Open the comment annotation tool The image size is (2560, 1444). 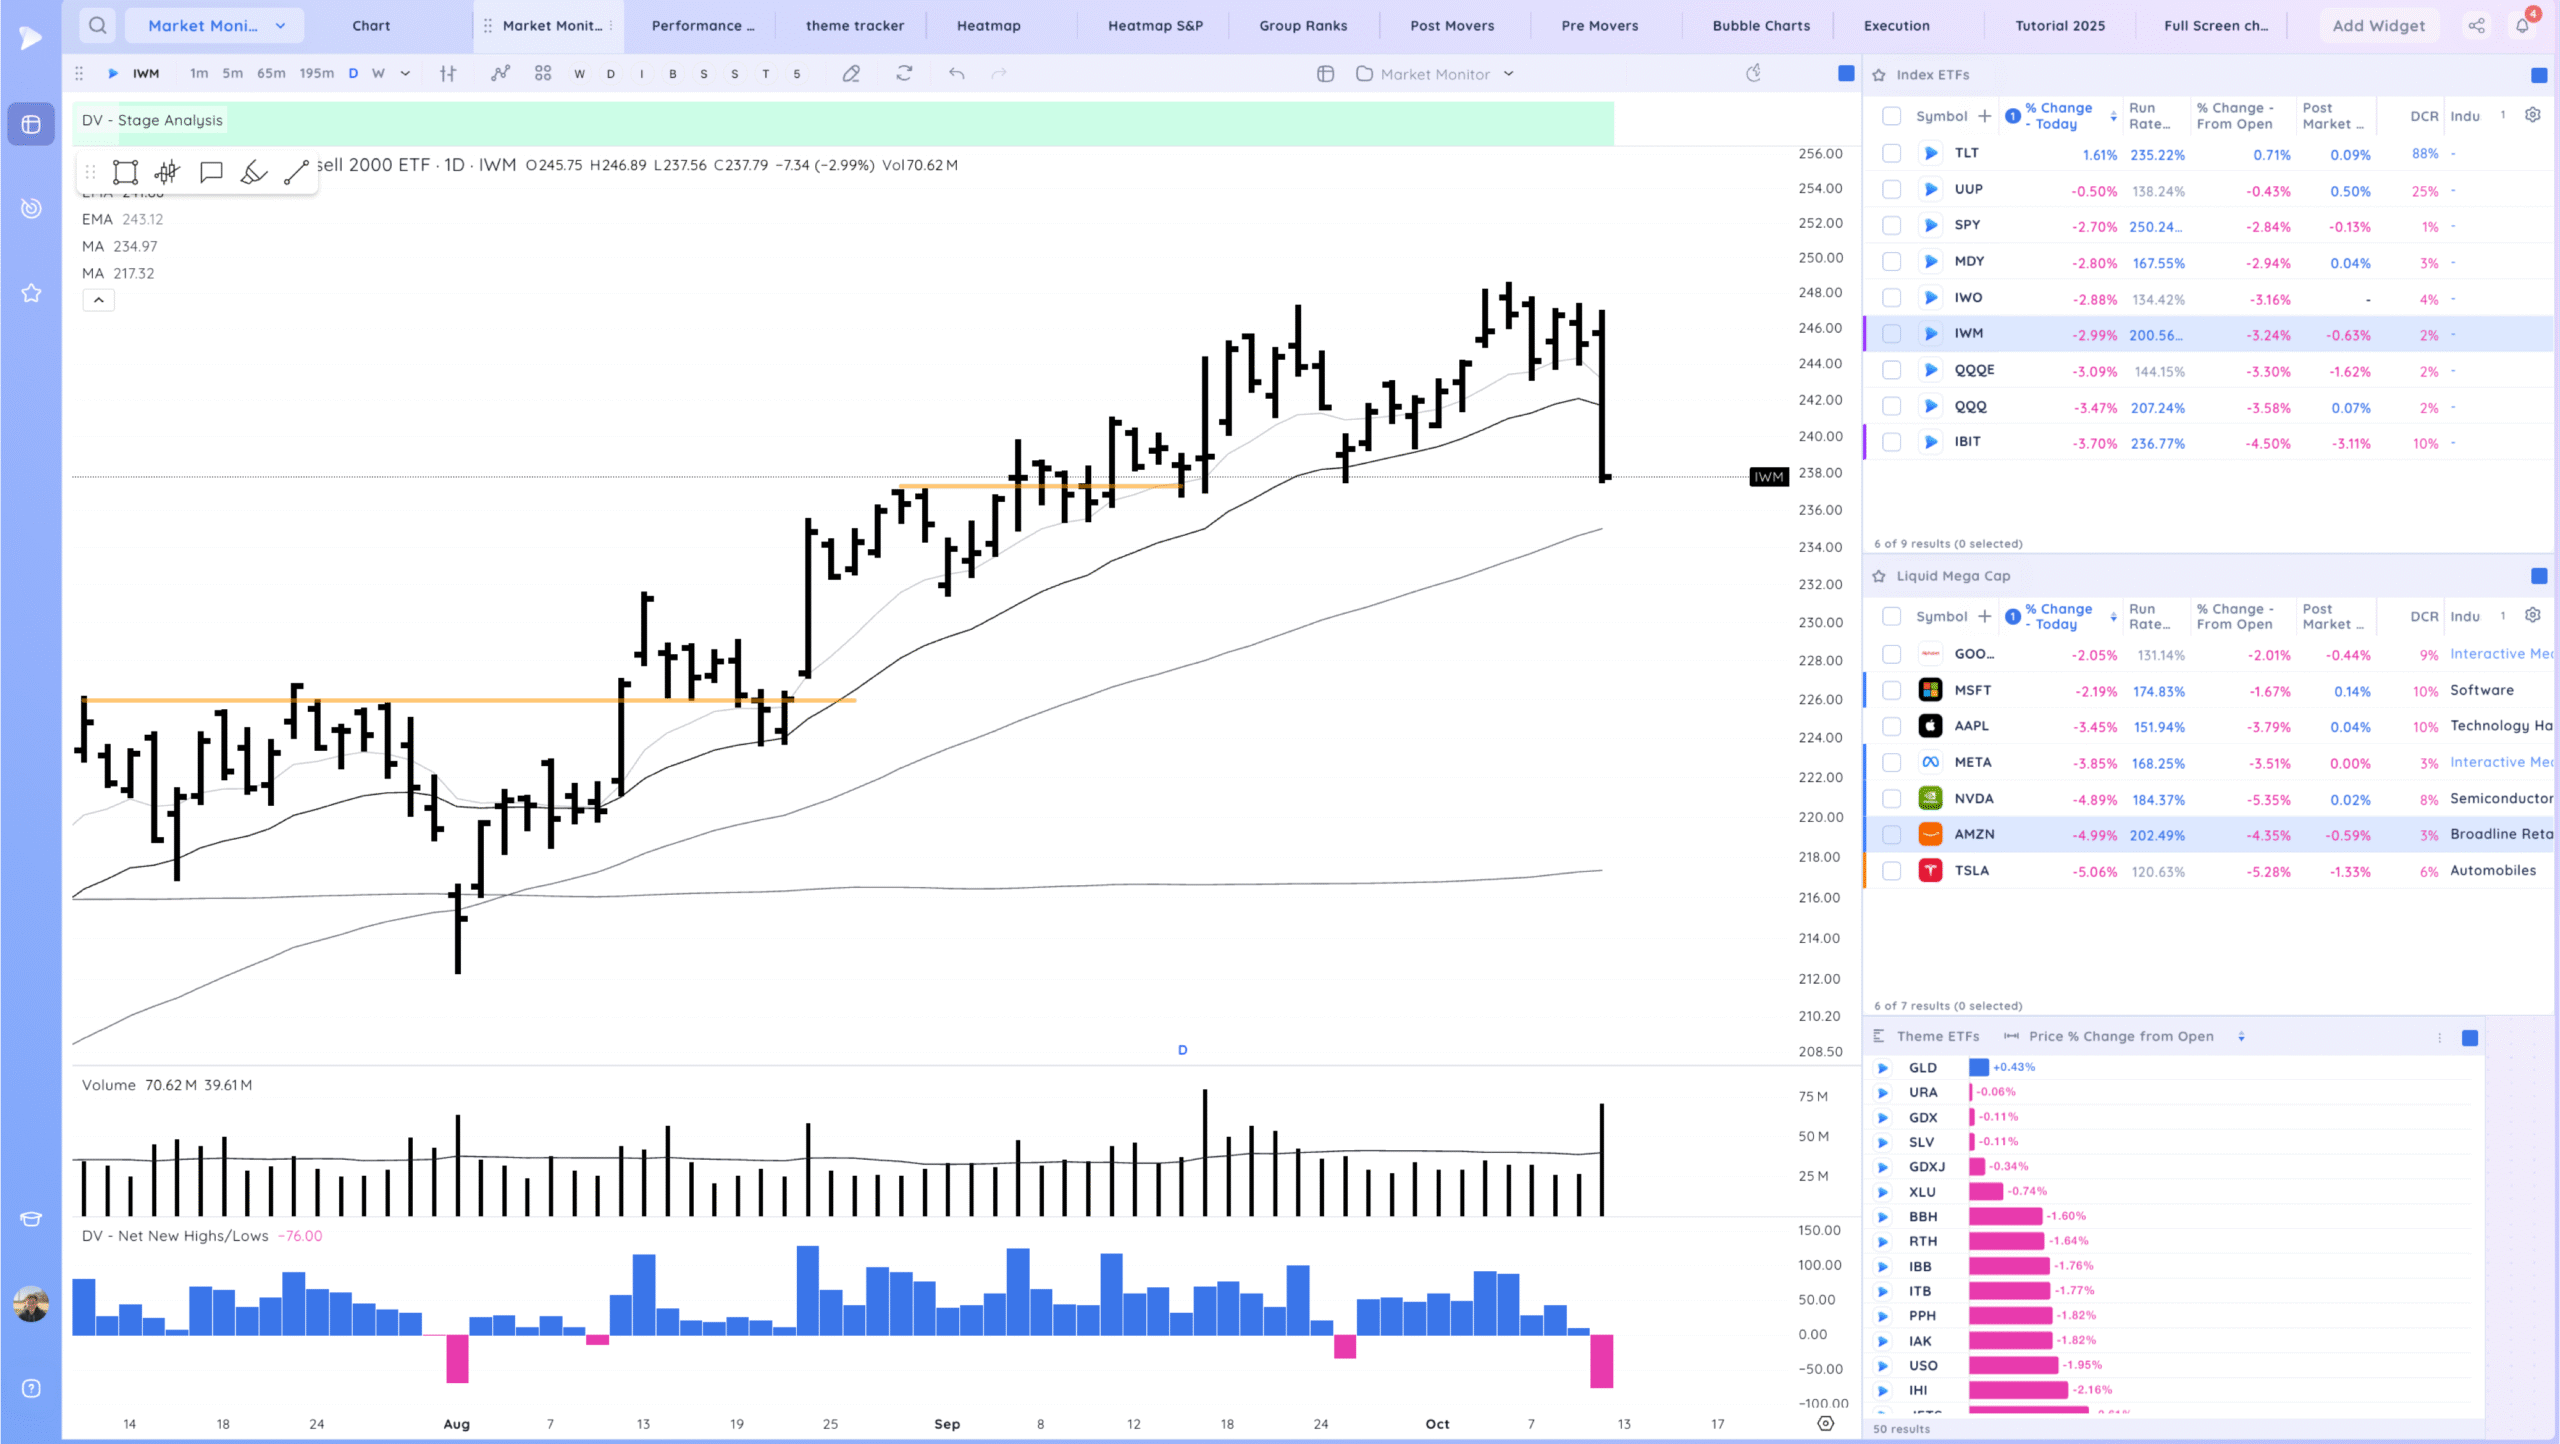pos(211,172)
